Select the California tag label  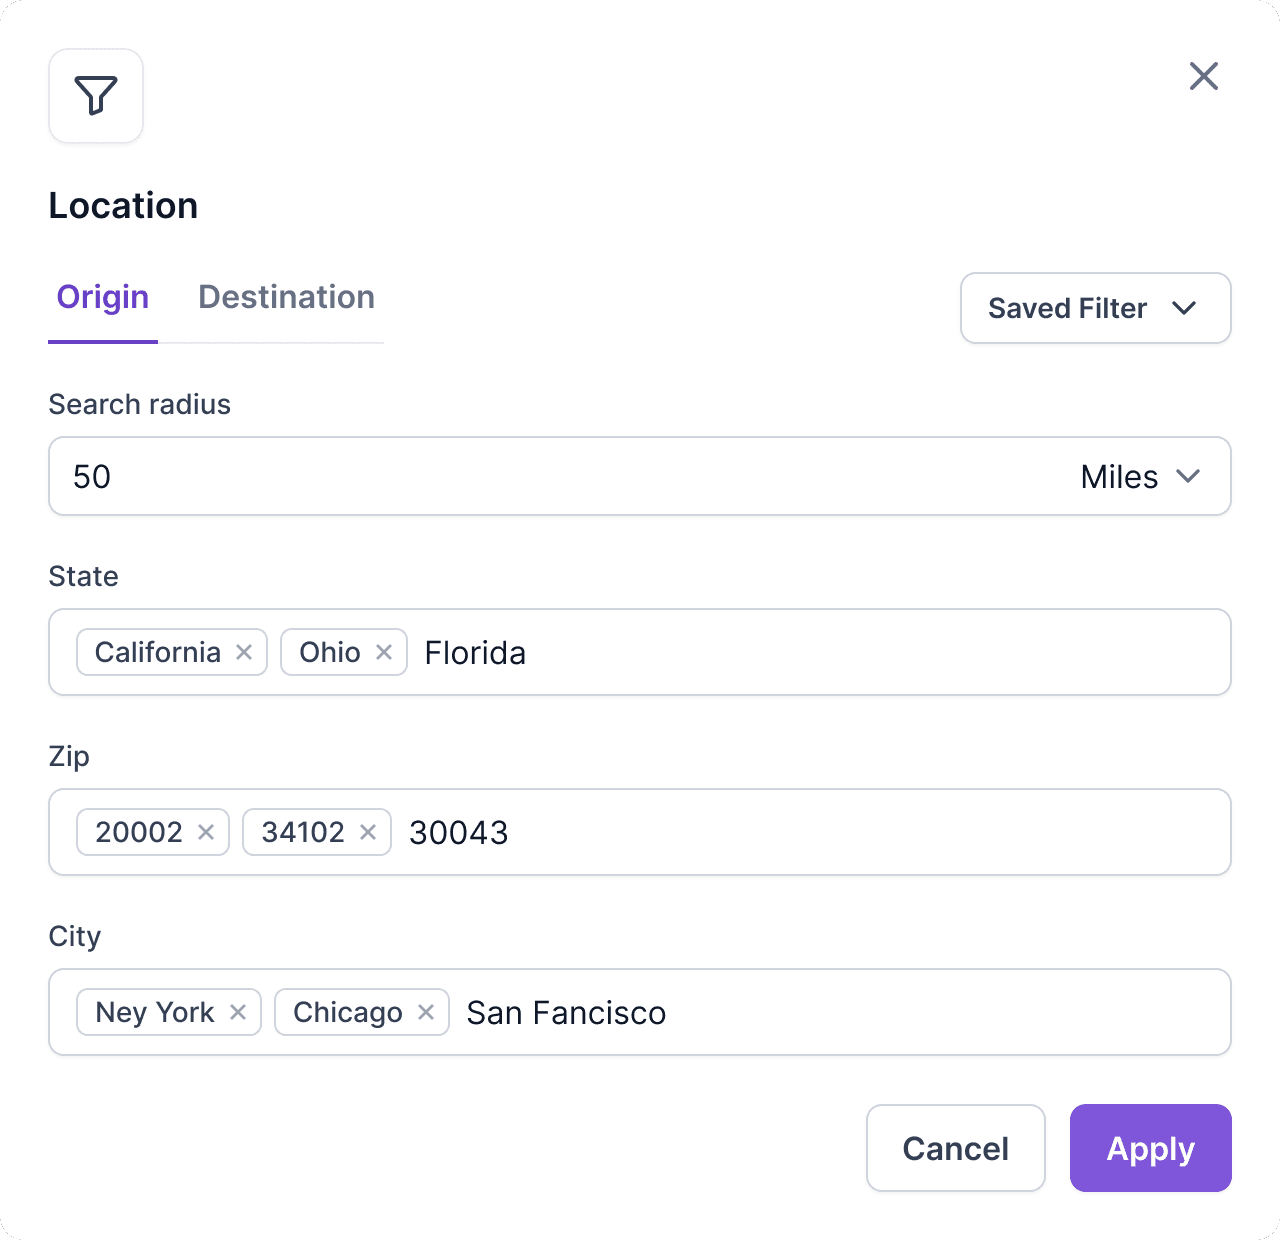pyautogui.click(x=158, y=652)
